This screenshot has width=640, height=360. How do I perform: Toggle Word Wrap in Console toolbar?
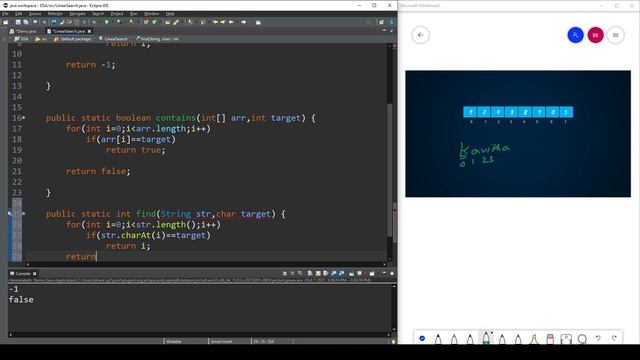[326, 273]
